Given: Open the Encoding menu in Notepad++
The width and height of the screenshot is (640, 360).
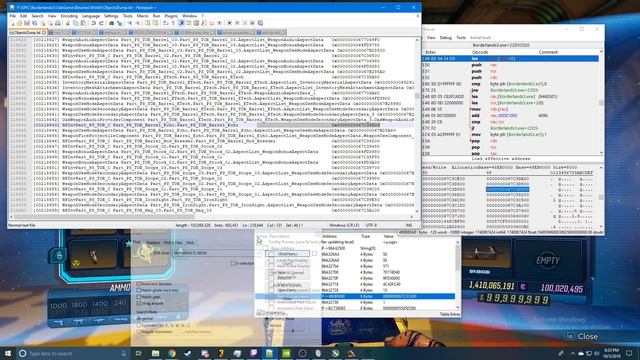Looking at the screenshot, I should click(x=69, y=16).
